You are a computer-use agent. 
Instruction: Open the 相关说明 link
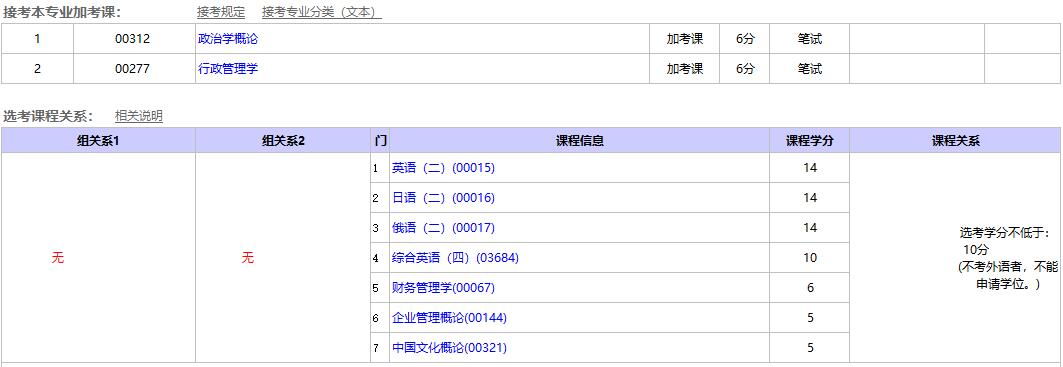[139, 116]
